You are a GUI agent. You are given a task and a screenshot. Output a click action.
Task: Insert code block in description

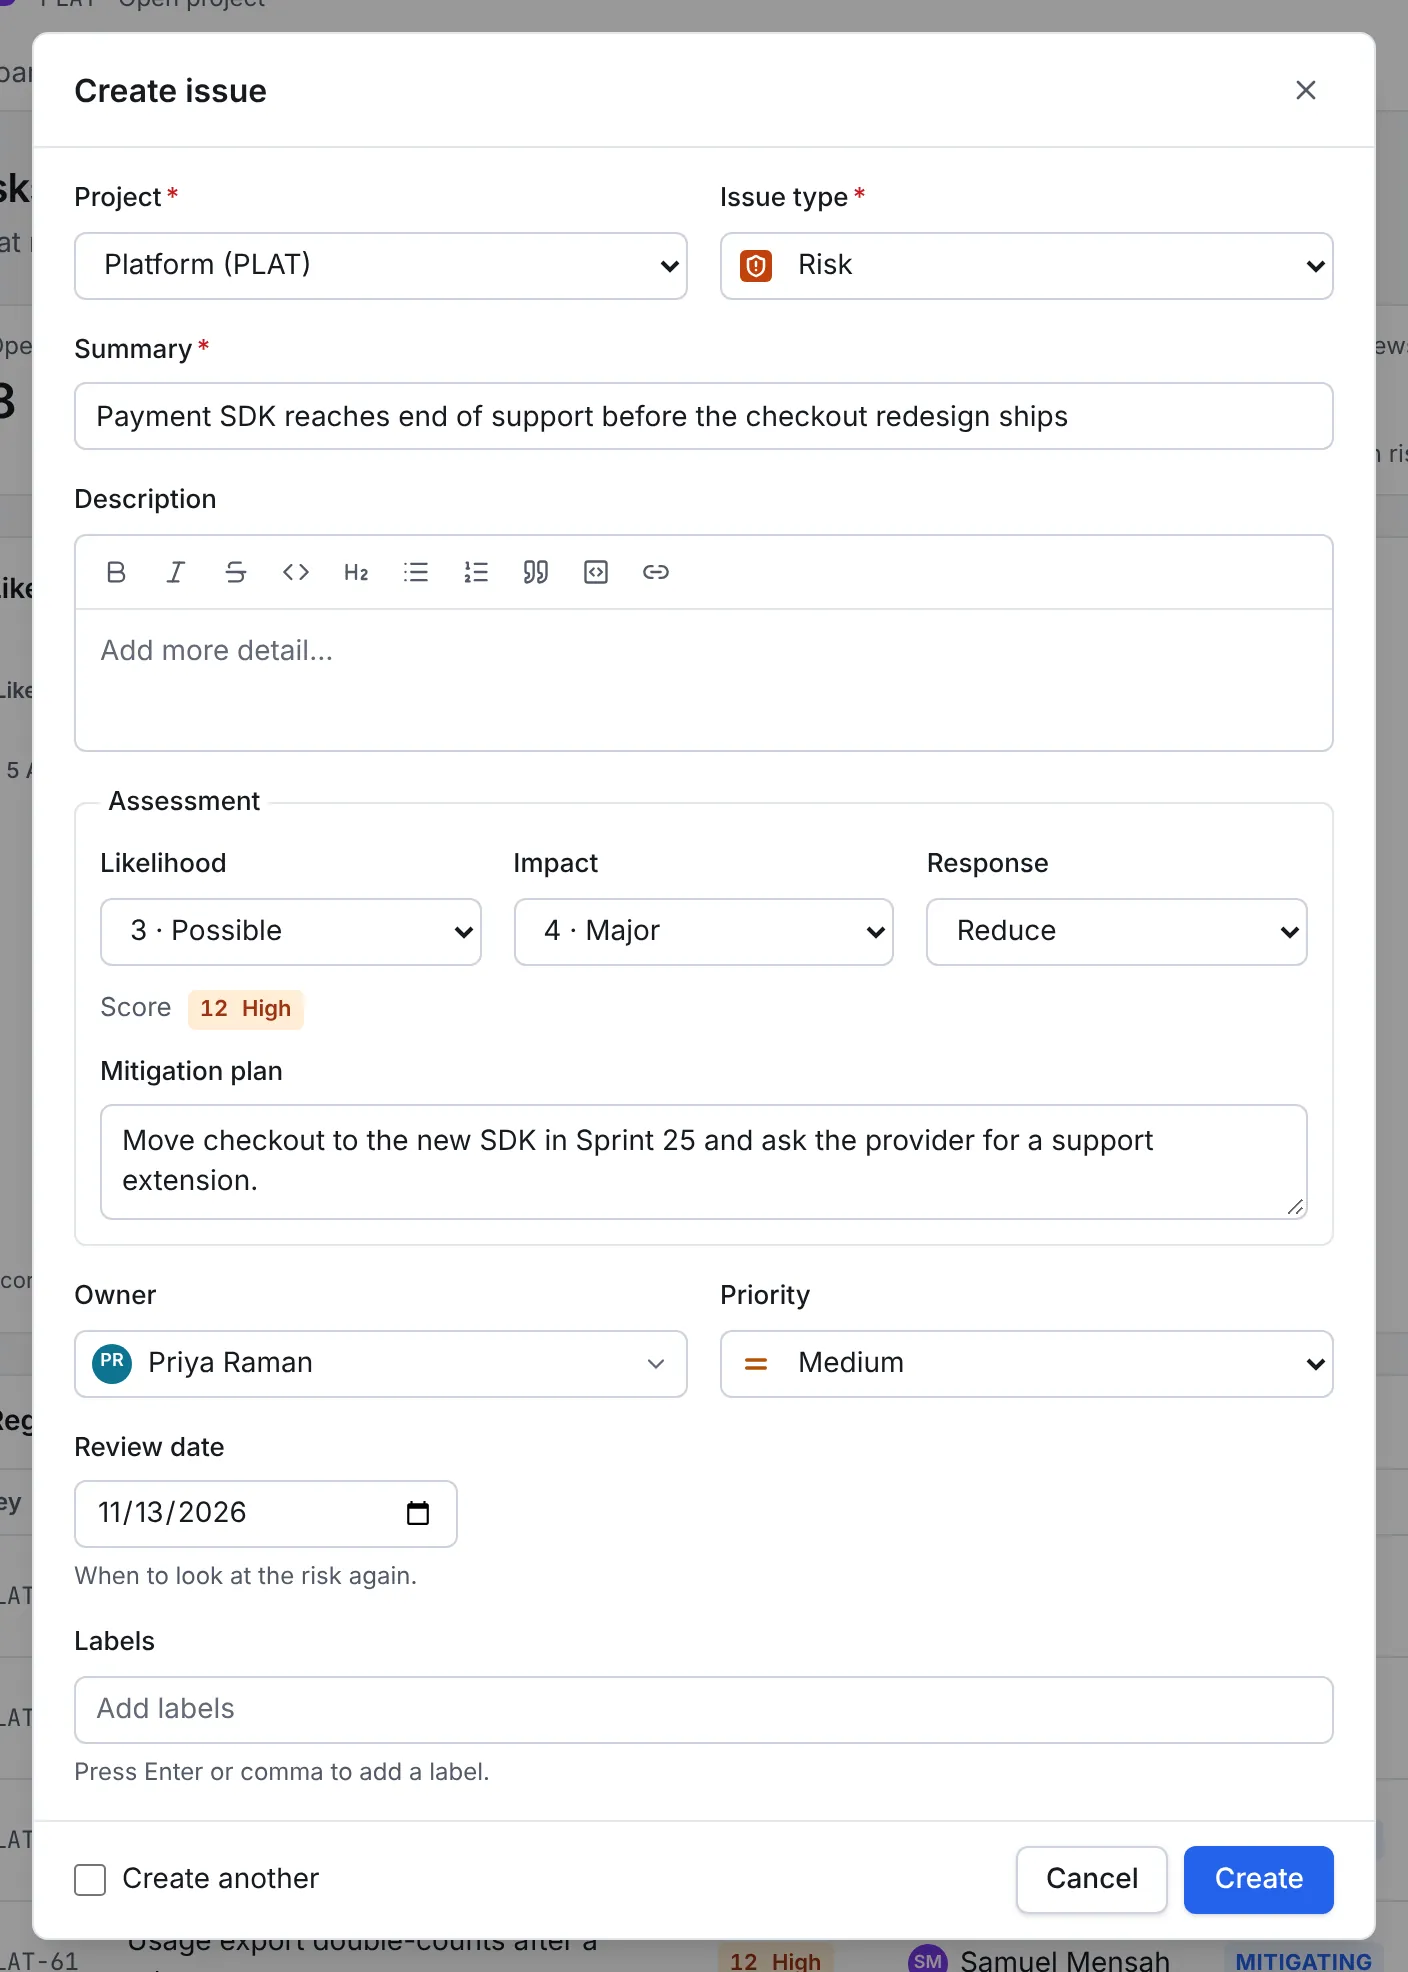[x=596, y=572]
